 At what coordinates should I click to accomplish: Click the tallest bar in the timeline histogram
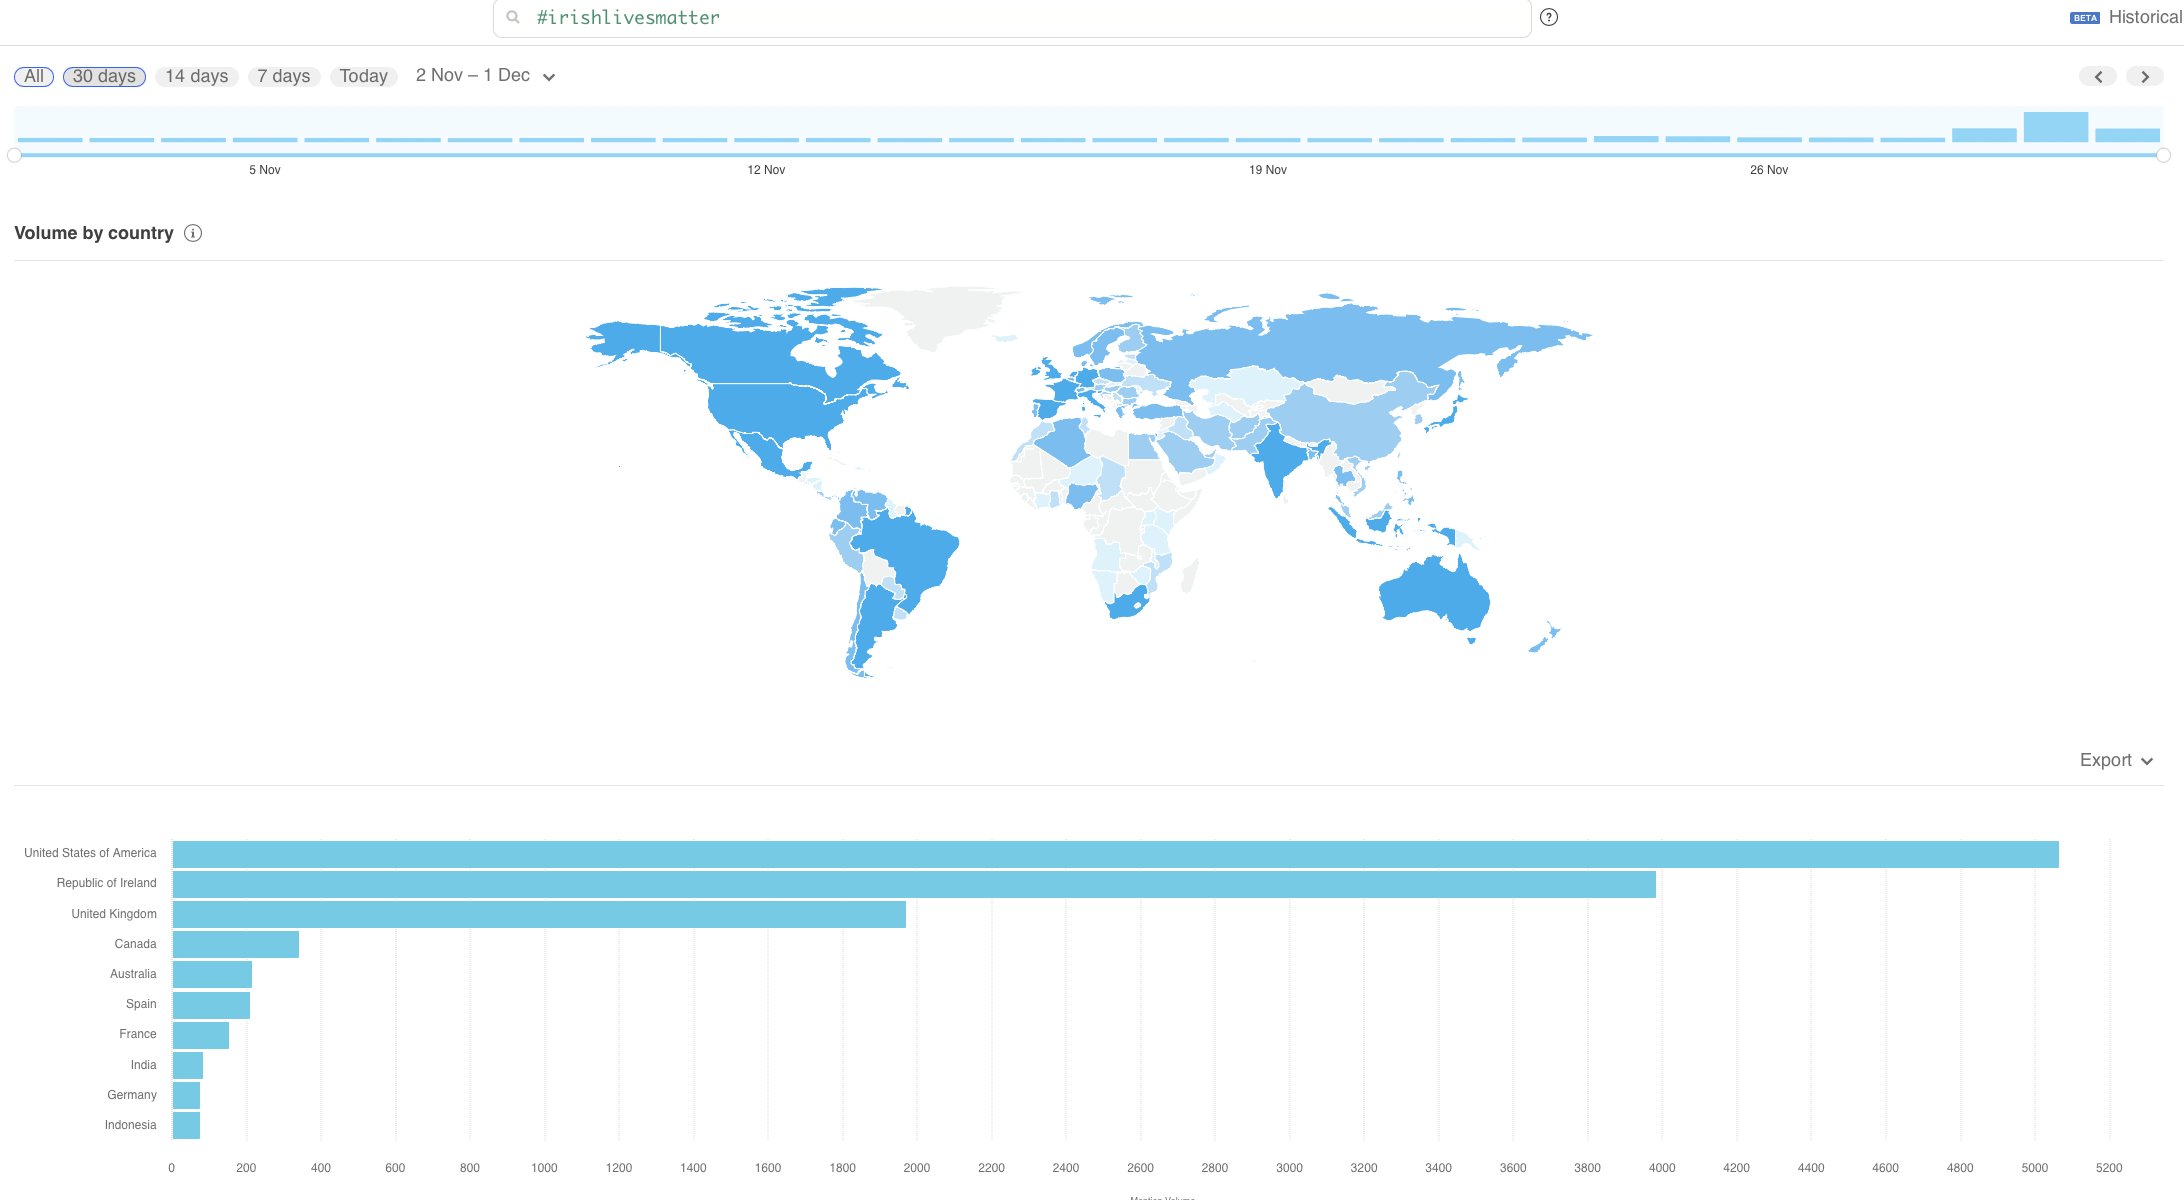pos(2056,127)
